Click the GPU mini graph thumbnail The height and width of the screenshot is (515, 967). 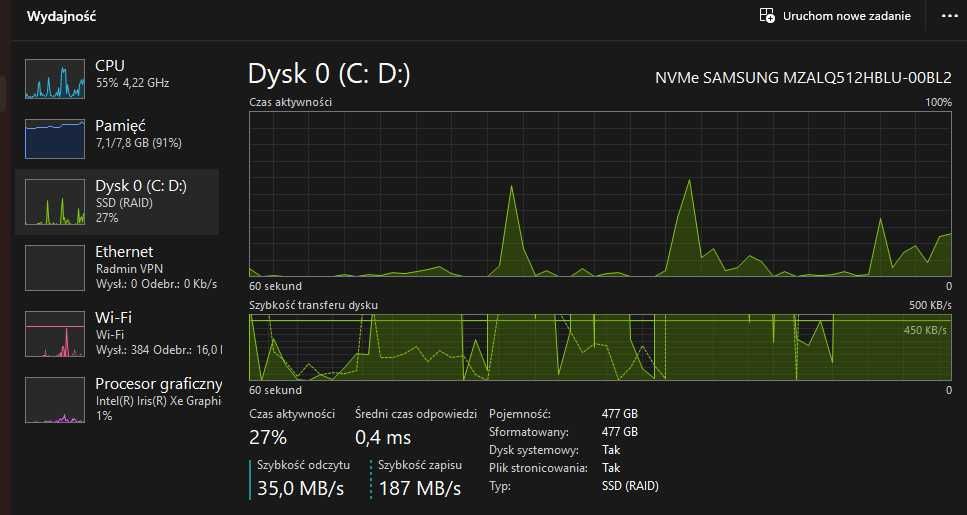55,400
